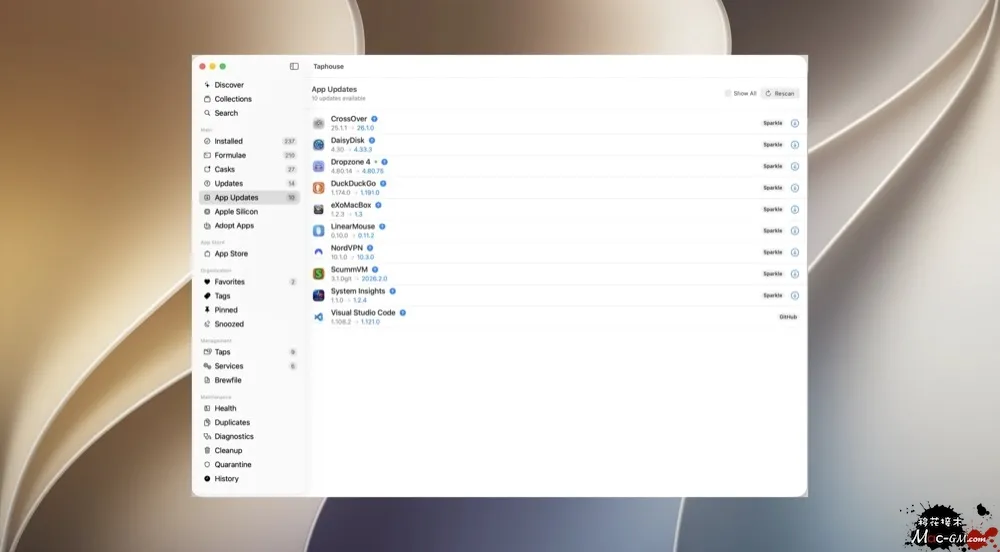Click the blue badge next to Visual Studio Code
1000x552 pixels.
coord(402,312)
